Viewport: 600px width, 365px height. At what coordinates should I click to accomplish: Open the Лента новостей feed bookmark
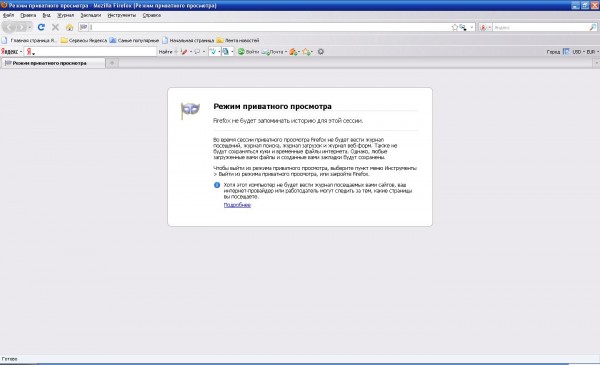coord(238,40)
